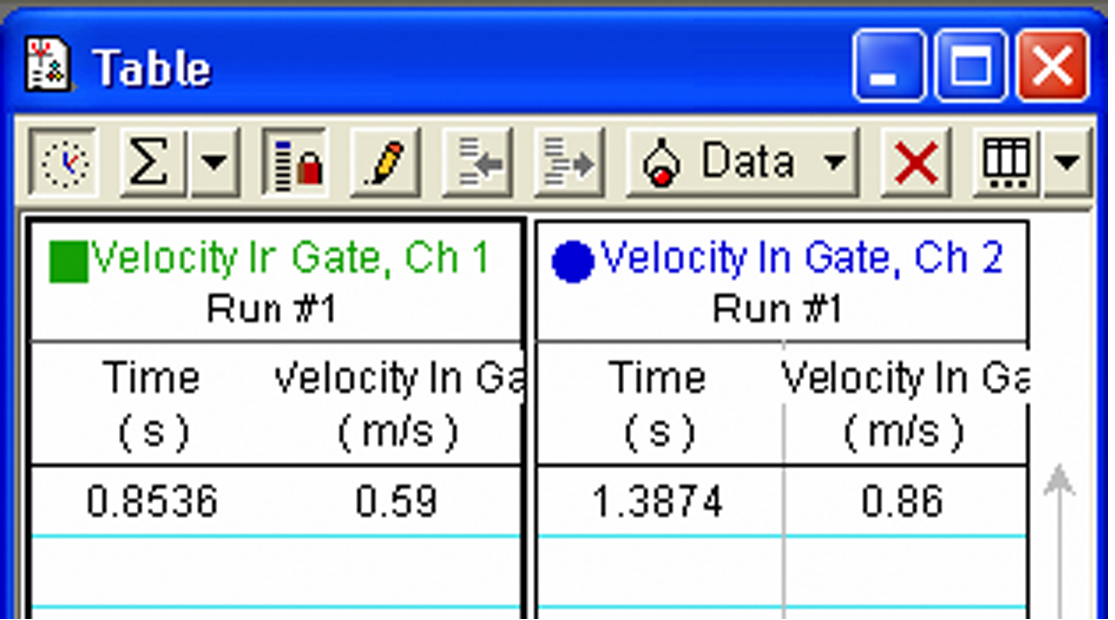Expand the Data selection dropdown
Screen dimensions: 1115x620
point(837,160)
